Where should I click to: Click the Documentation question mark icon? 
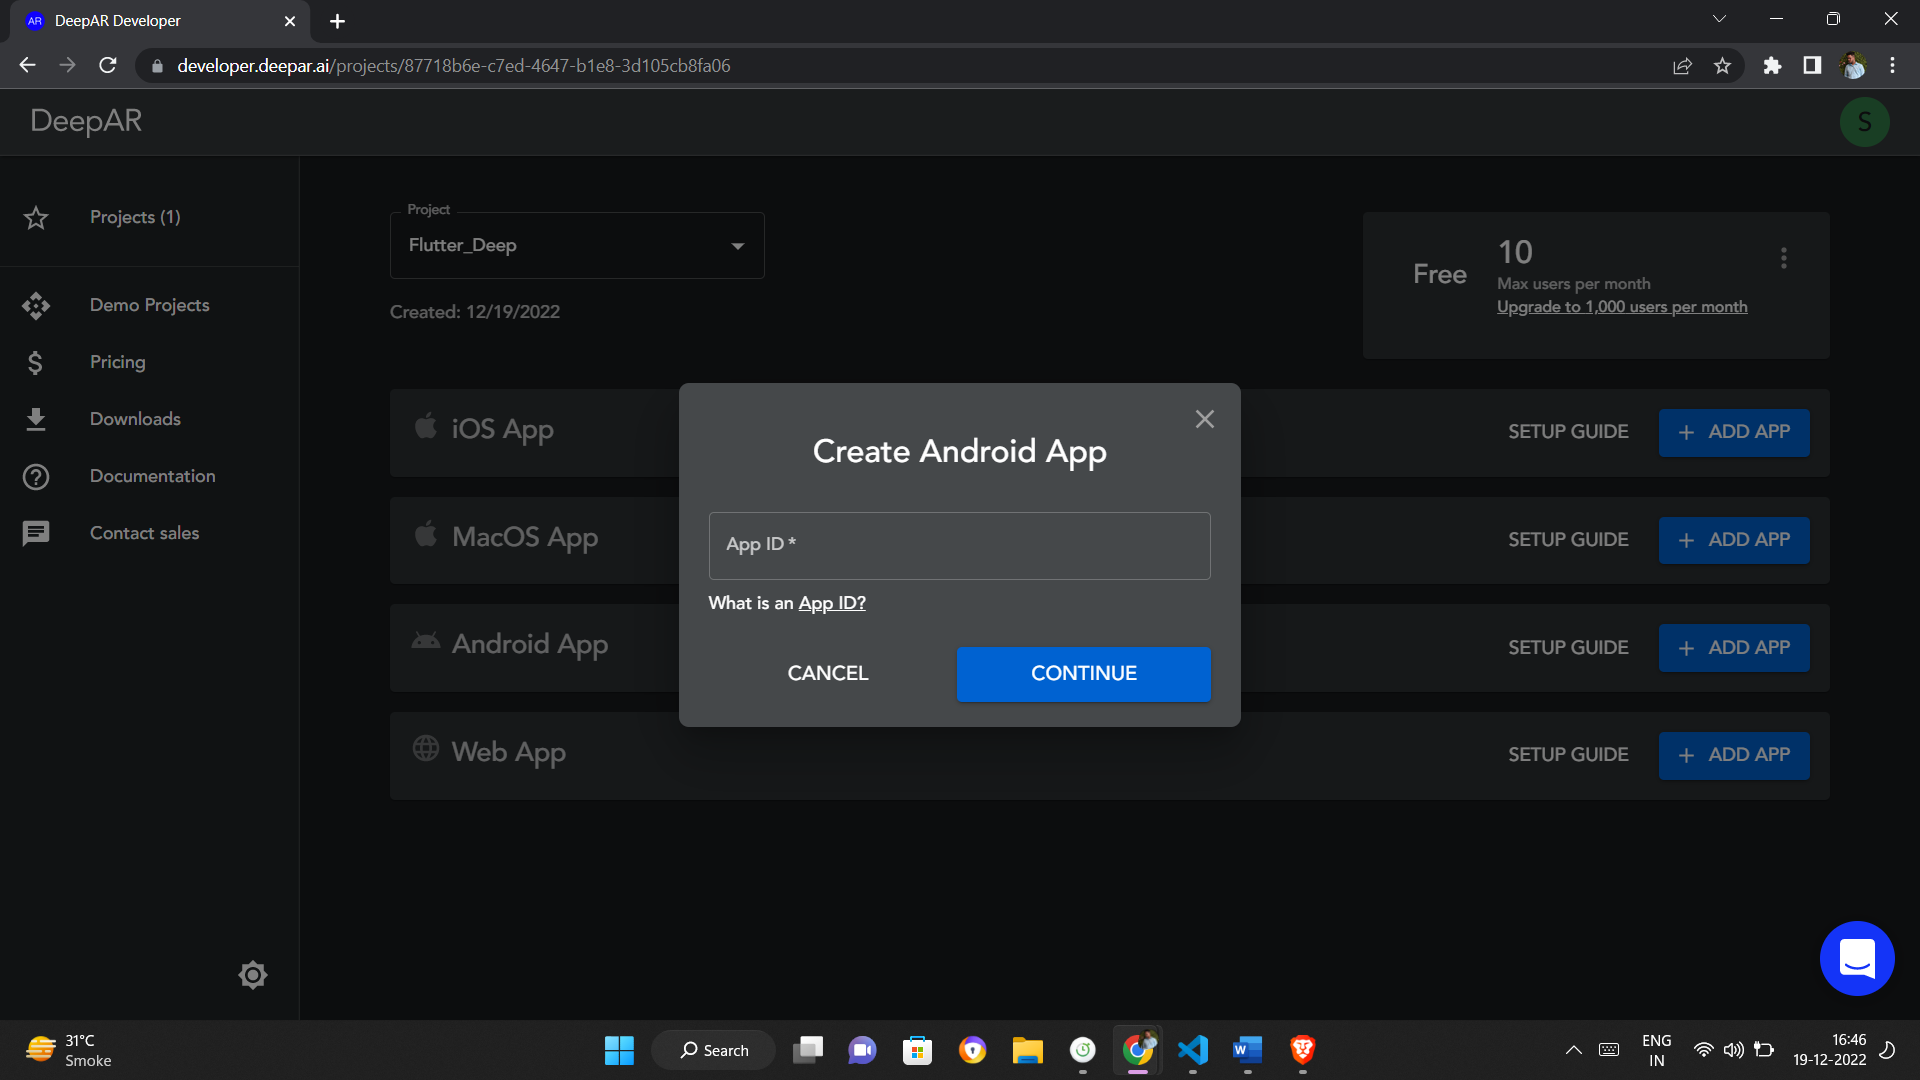36,477
